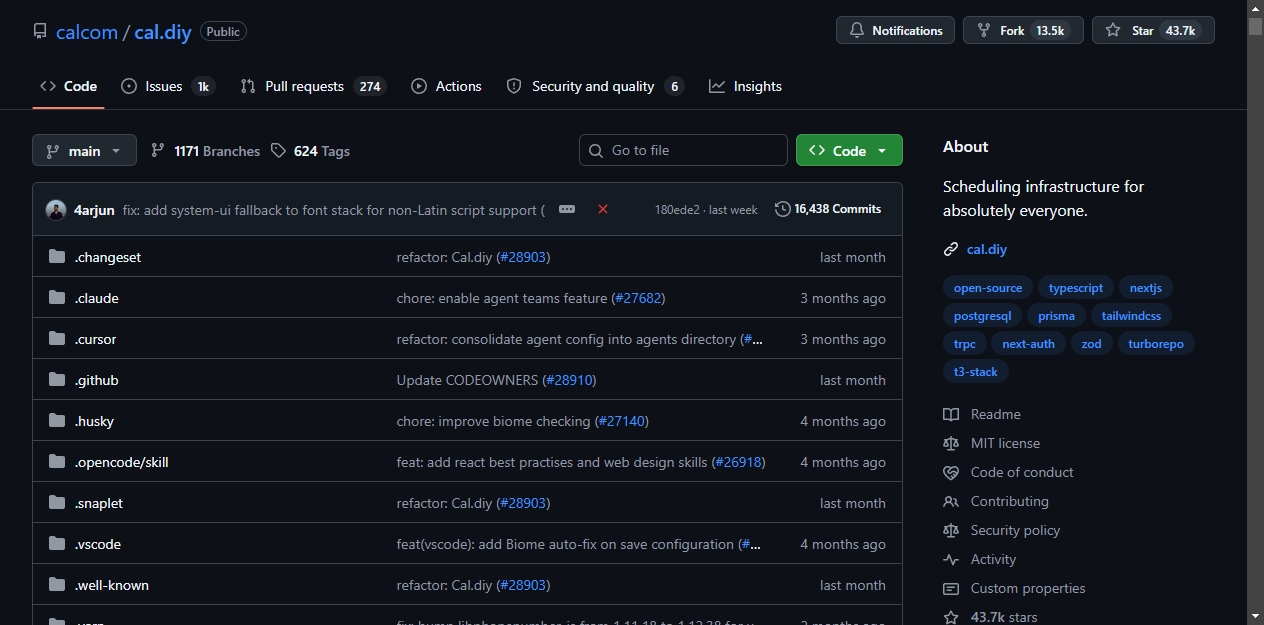
Task: Click the .snaplet folder icon
Action: [x=57, y=503]
